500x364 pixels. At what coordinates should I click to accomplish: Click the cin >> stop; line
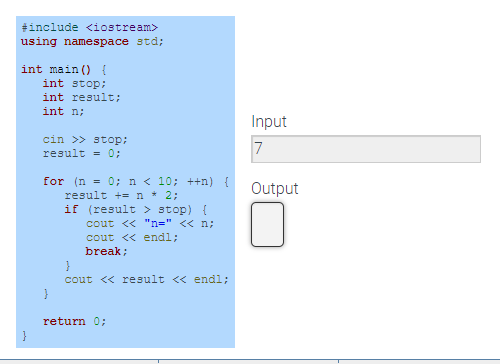point(85,139)
